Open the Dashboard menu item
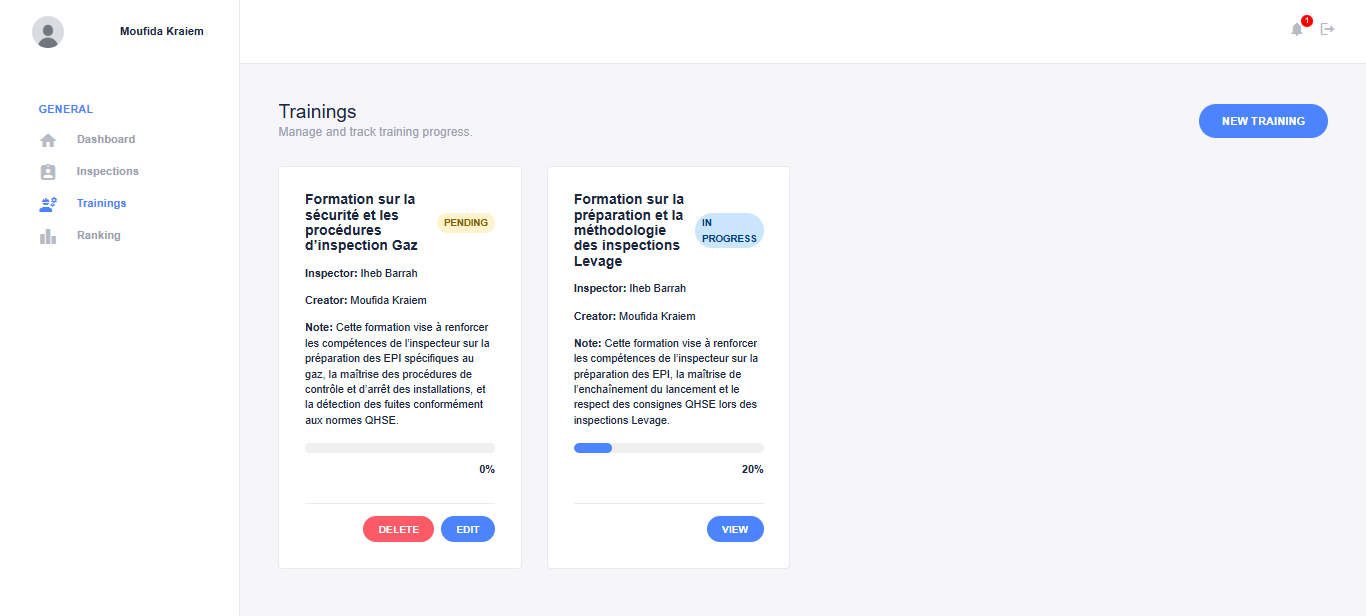Screen dimensions: 1366x616 [x=106, y=140]
